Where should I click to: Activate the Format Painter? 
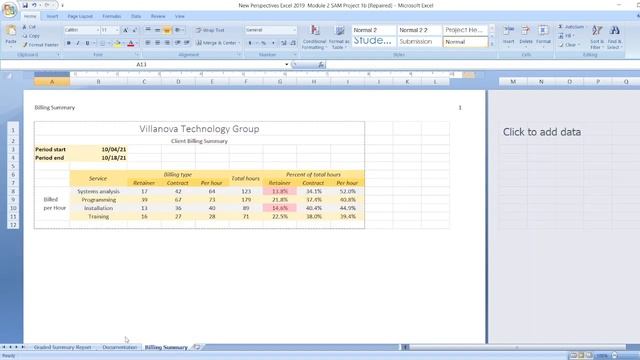point(40,45)
